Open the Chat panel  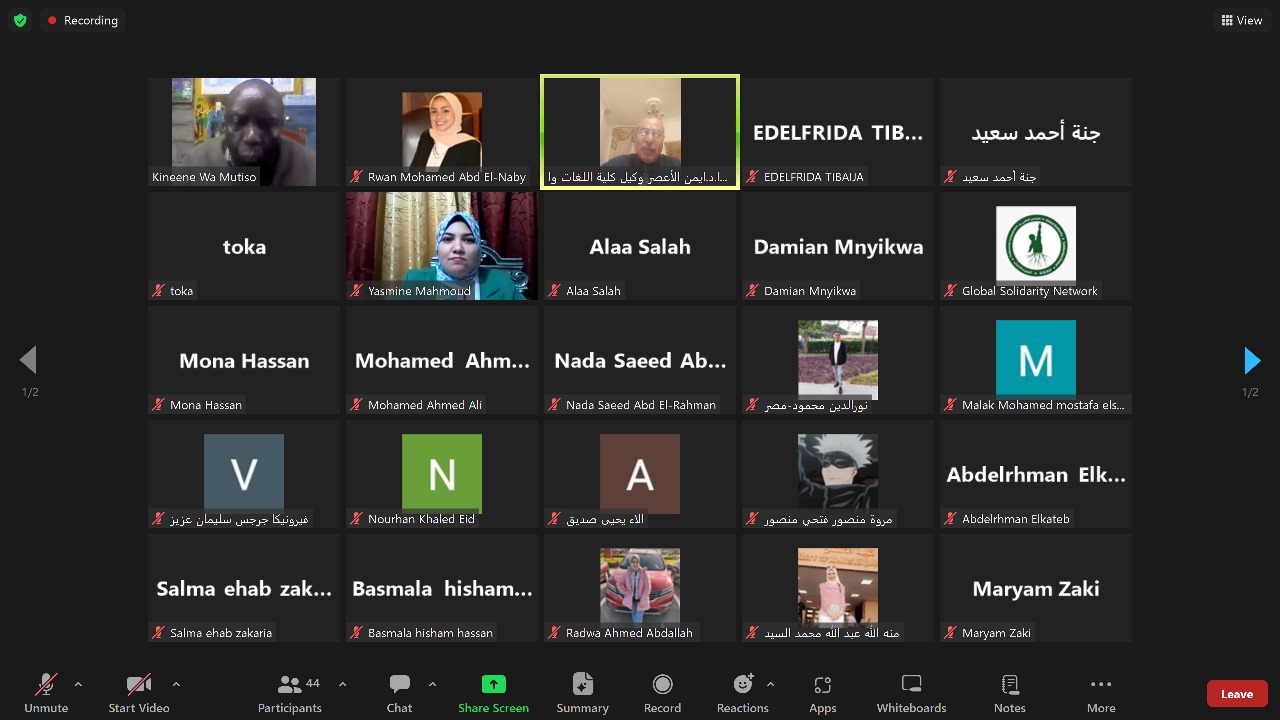(x=399, y=692)
